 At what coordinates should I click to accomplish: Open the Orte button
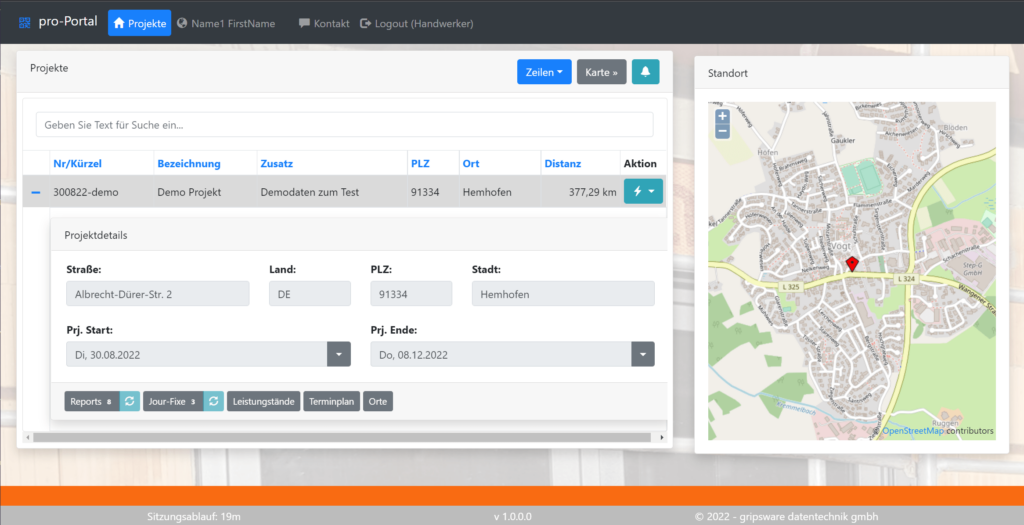[377, 401]
